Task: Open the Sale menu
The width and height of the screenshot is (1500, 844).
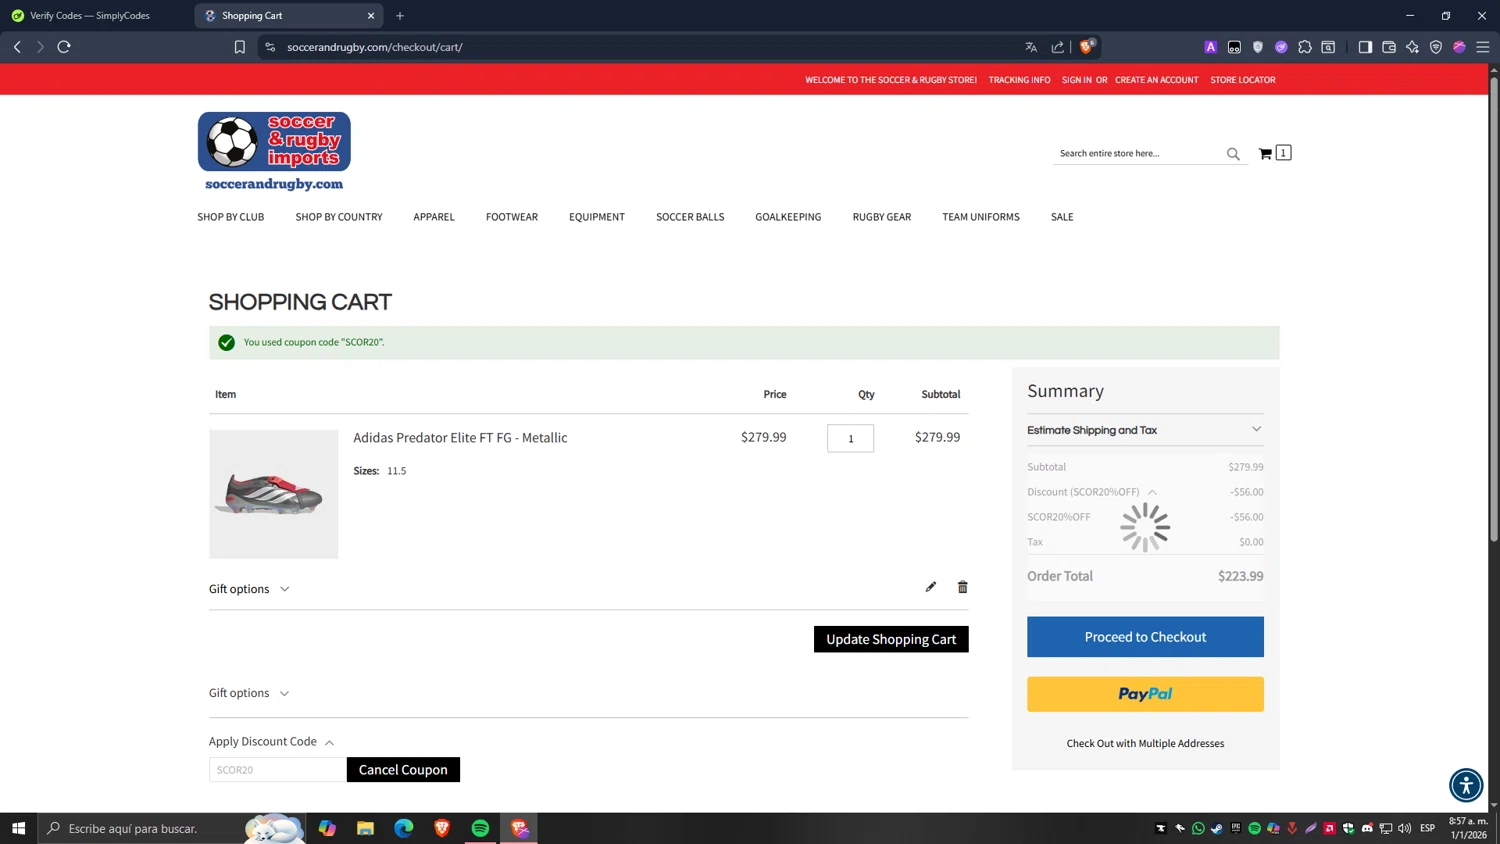Action: tap(1062, 217)
